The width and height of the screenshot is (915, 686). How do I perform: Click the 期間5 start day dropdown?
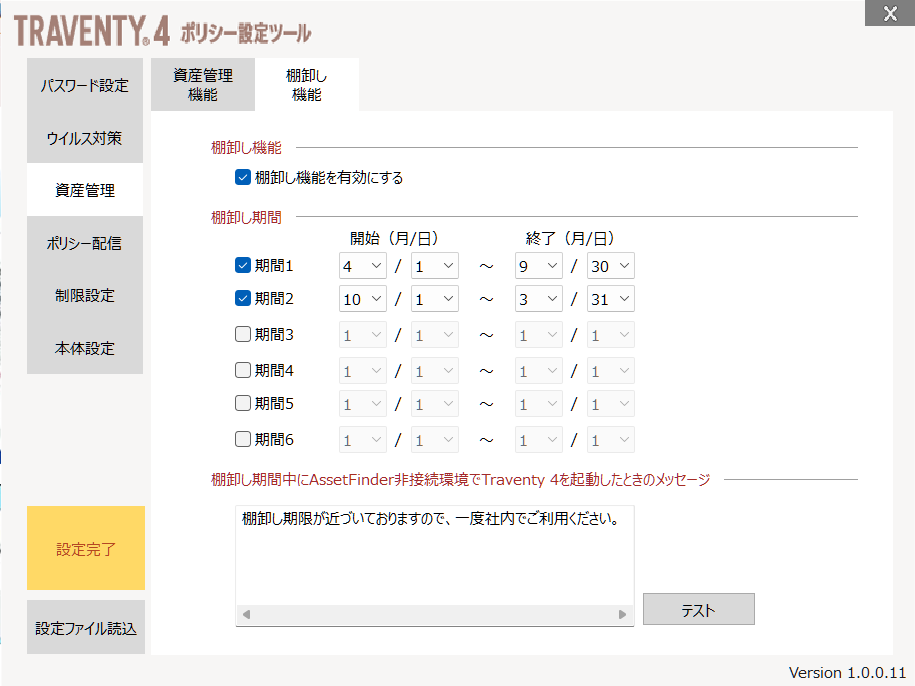tap(435, 404)
